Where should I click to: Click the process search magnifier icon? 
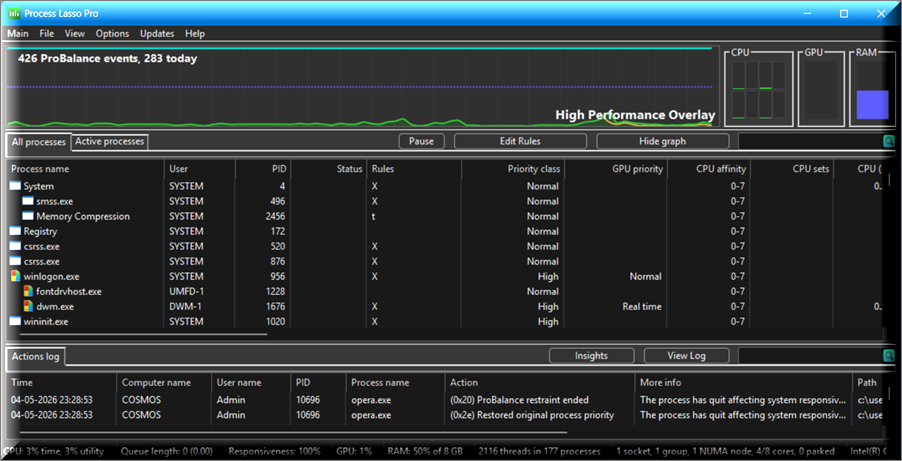pyautogui.click(x=889, y=141)
